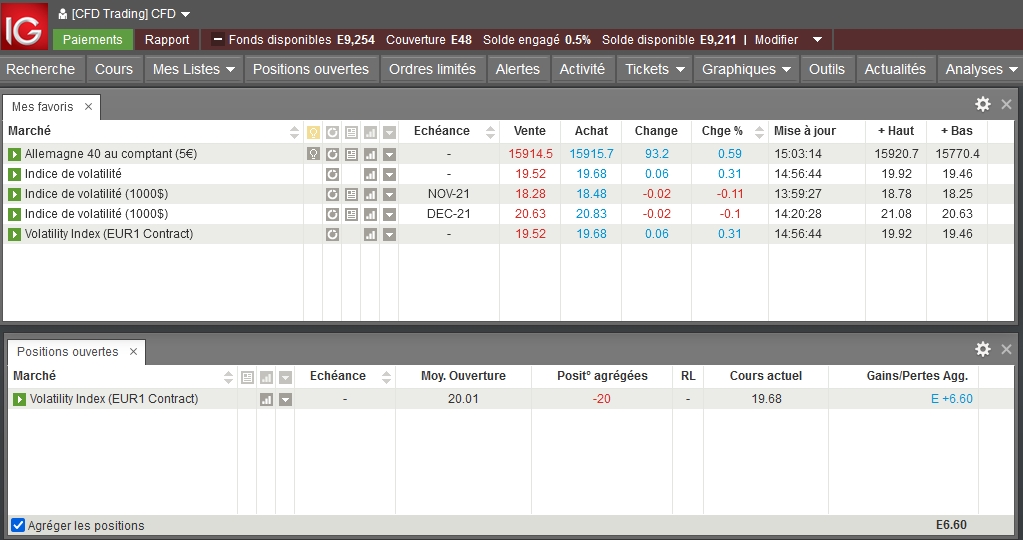Open the dropdown arrow right of Modifier
The image size is (1023, 540).
coord(817,40)
